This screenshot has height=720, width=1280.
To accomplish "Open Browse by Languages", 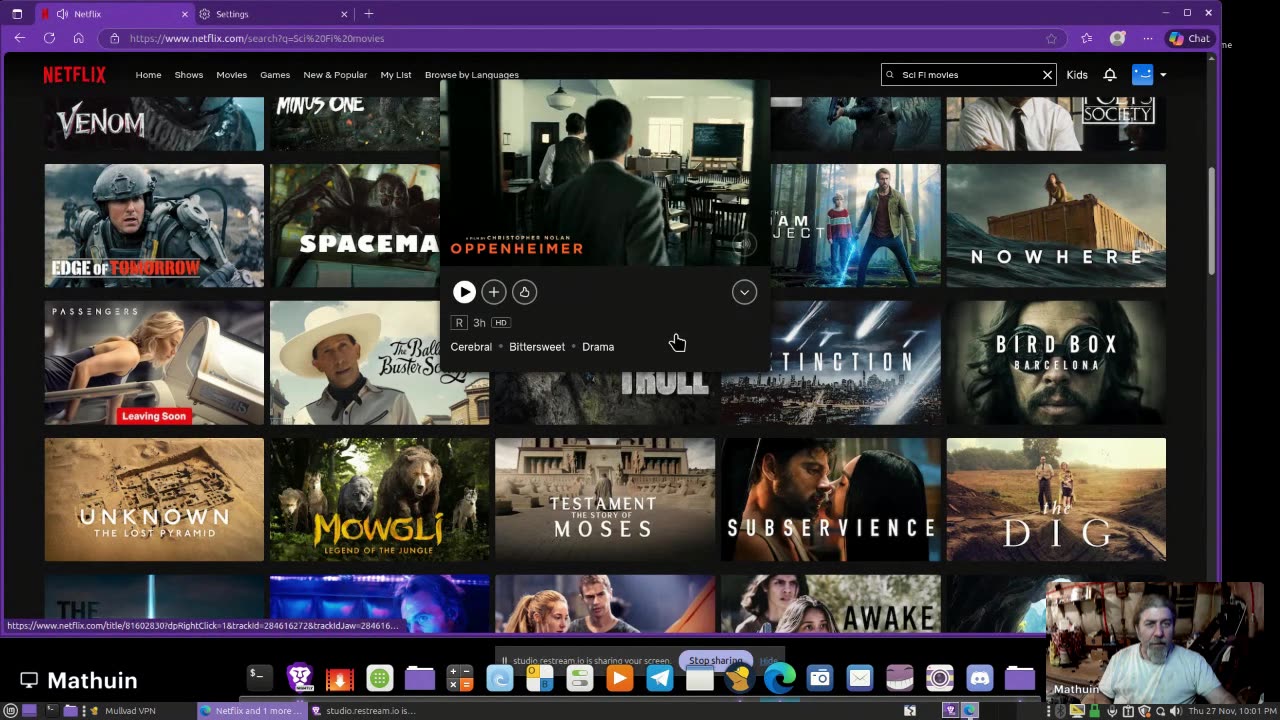I will [472, 75].
